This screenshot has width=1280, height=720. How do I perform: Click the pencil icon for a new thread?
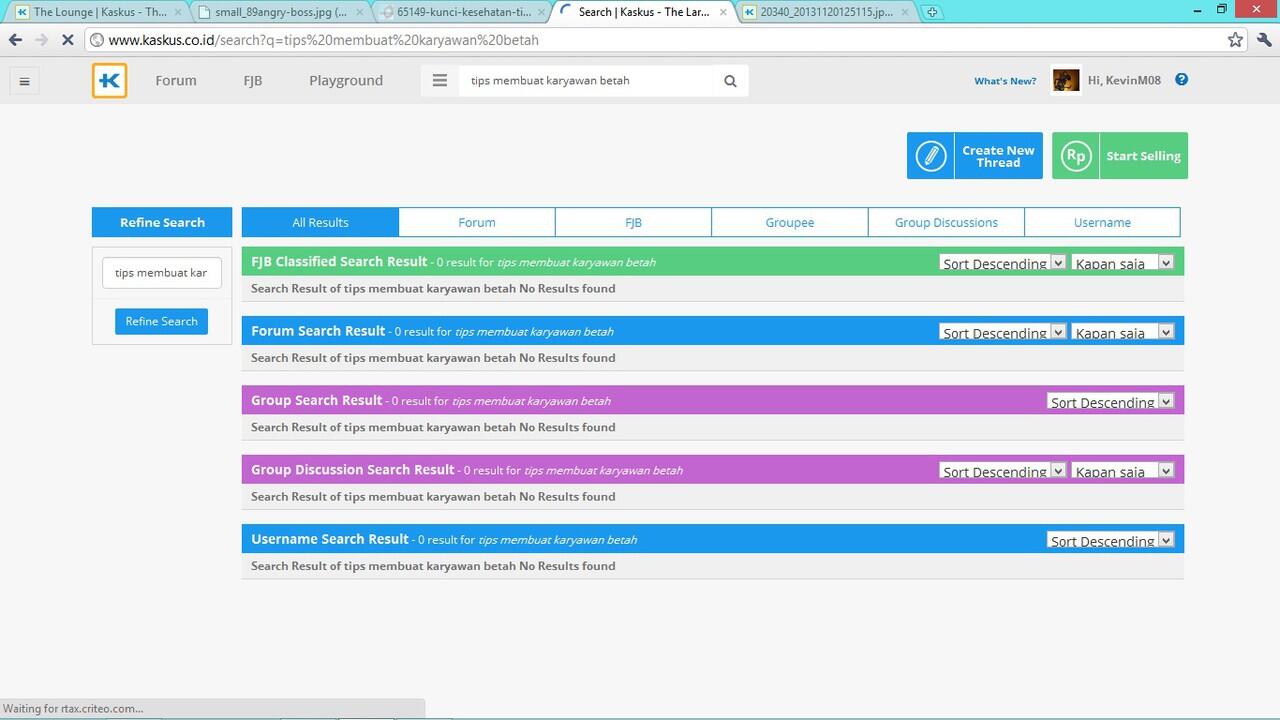pos(931,156)
